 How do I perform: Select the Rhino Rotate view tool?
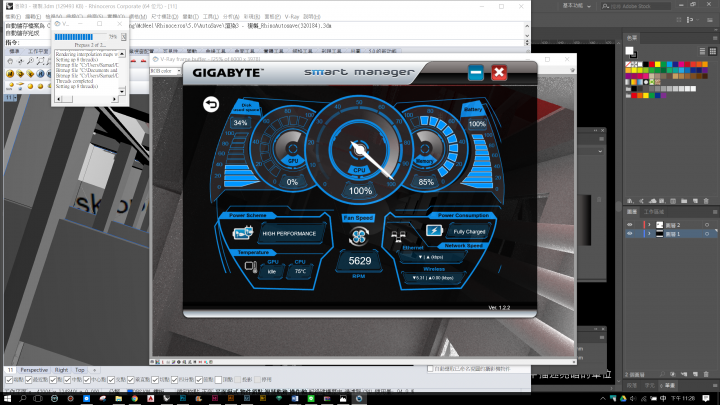tap(20, 61)
